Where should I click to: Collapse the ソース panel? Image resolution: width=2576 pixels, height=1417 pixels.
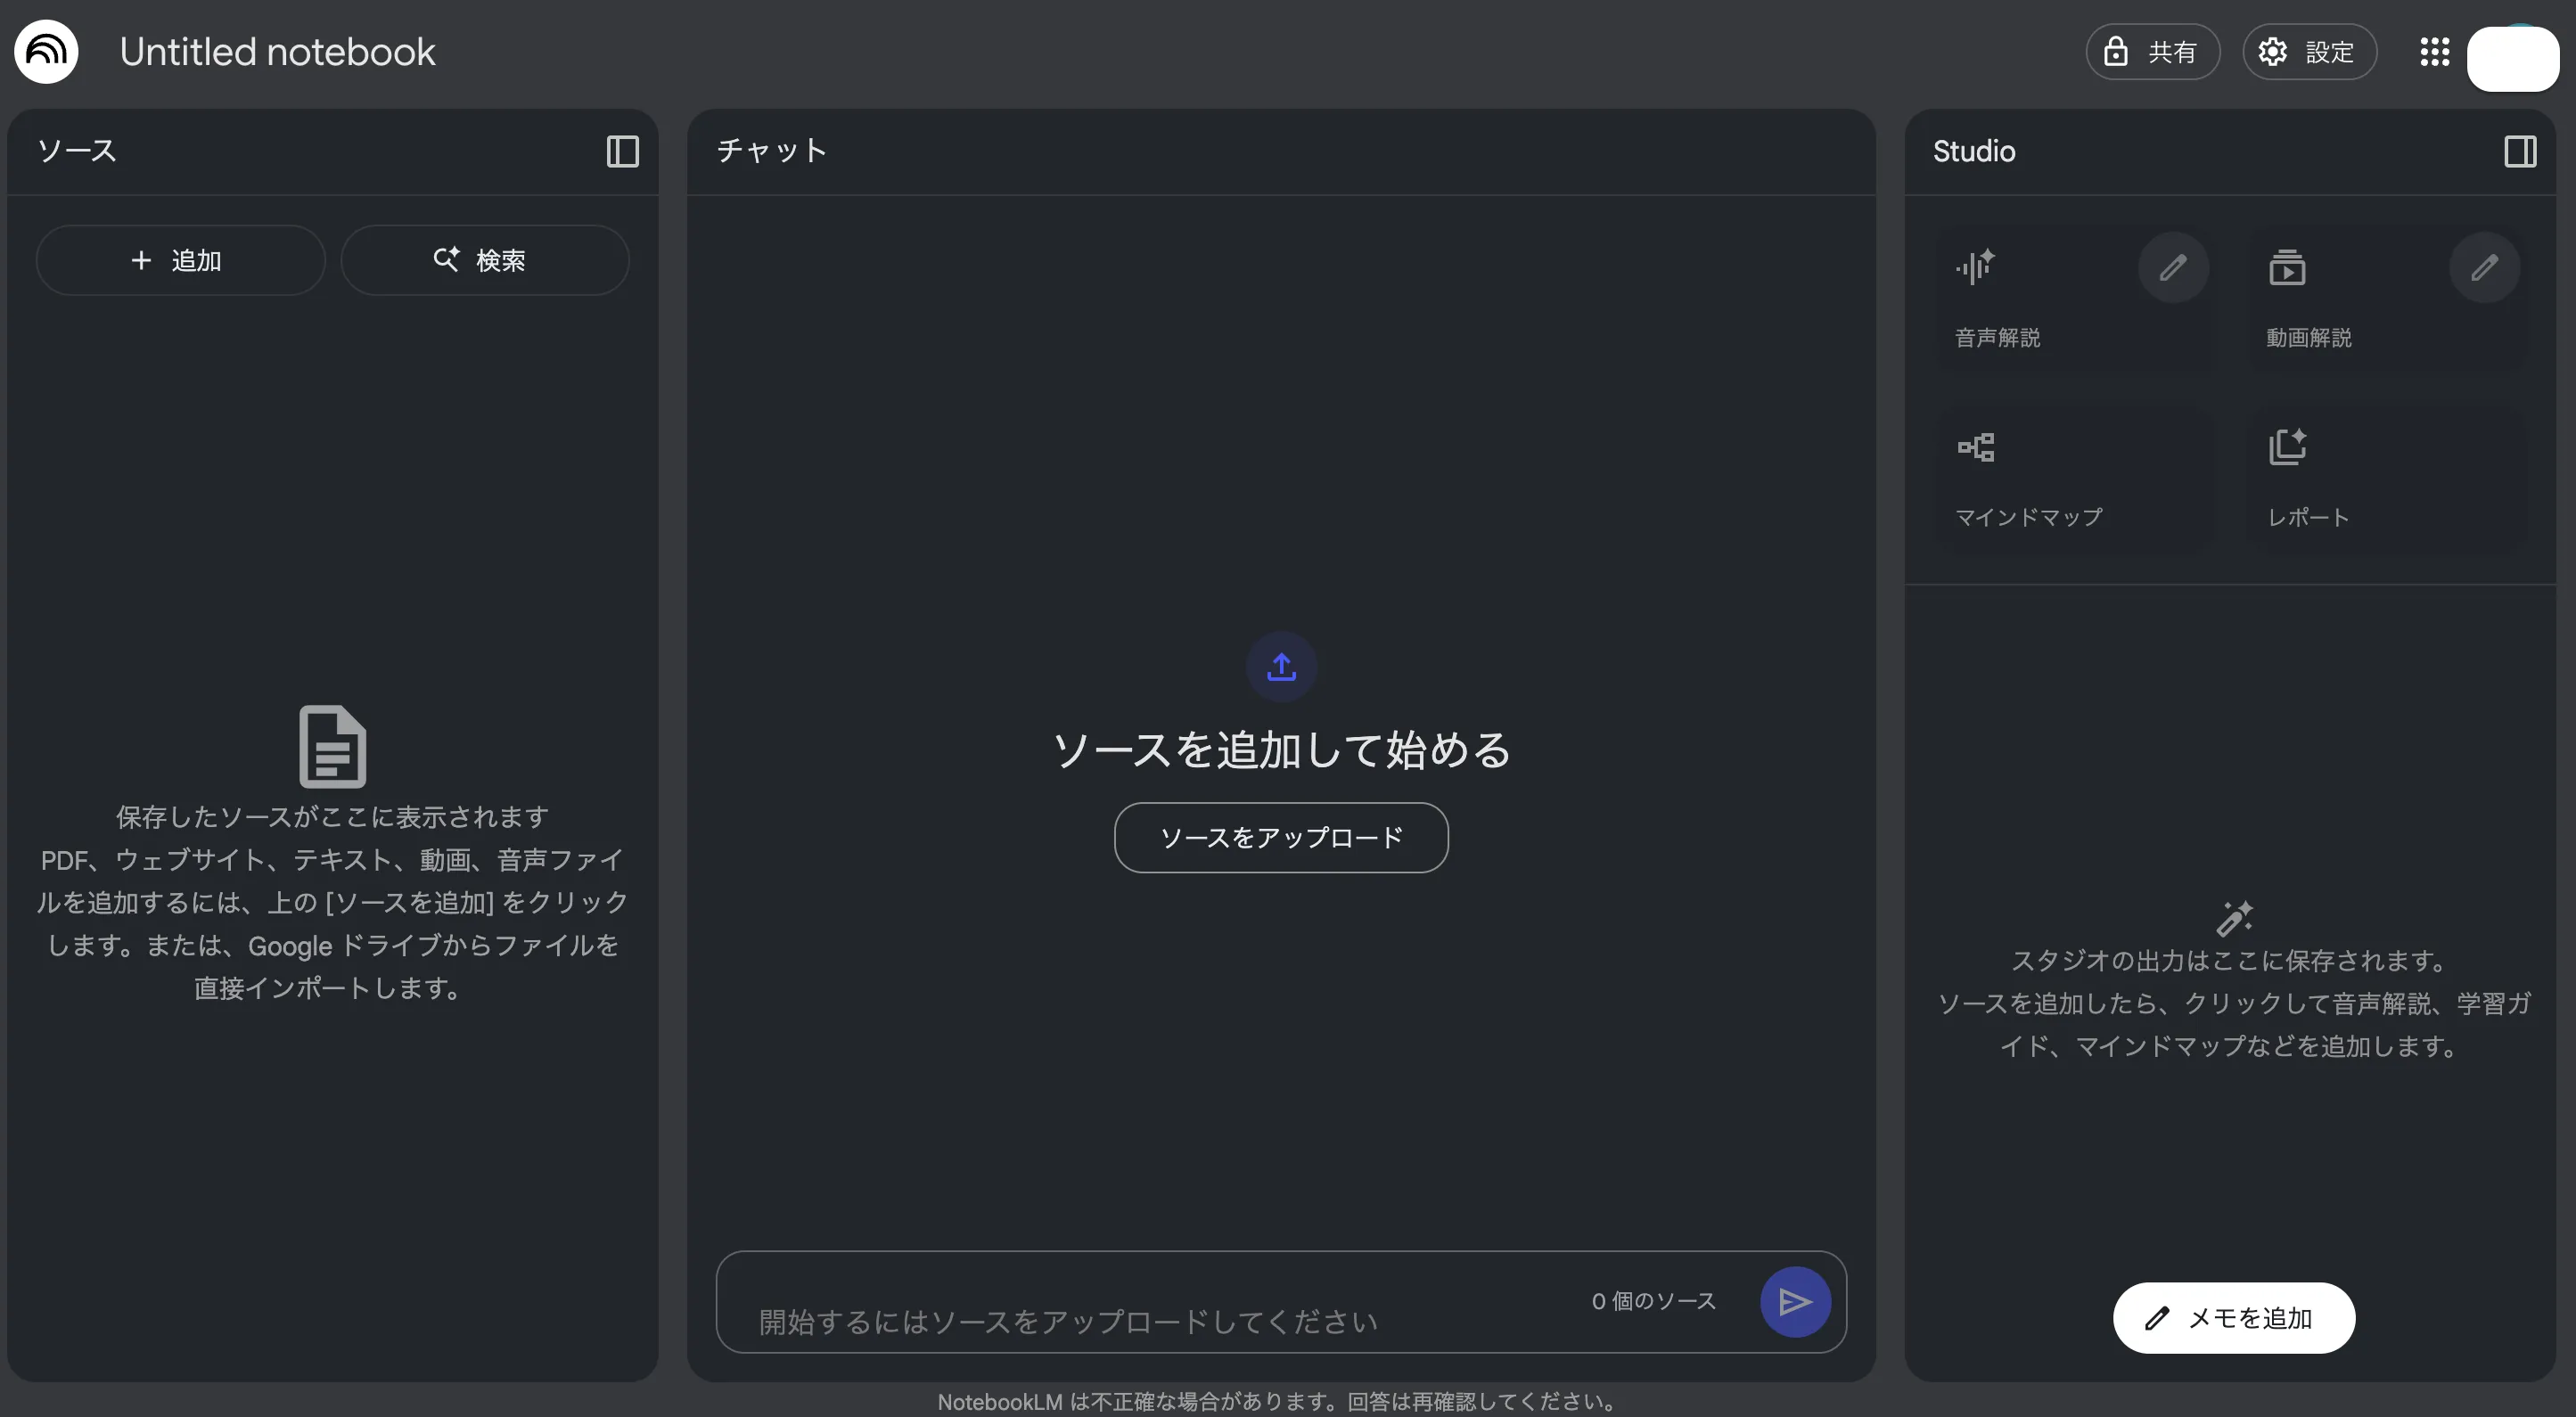point(622,151)
